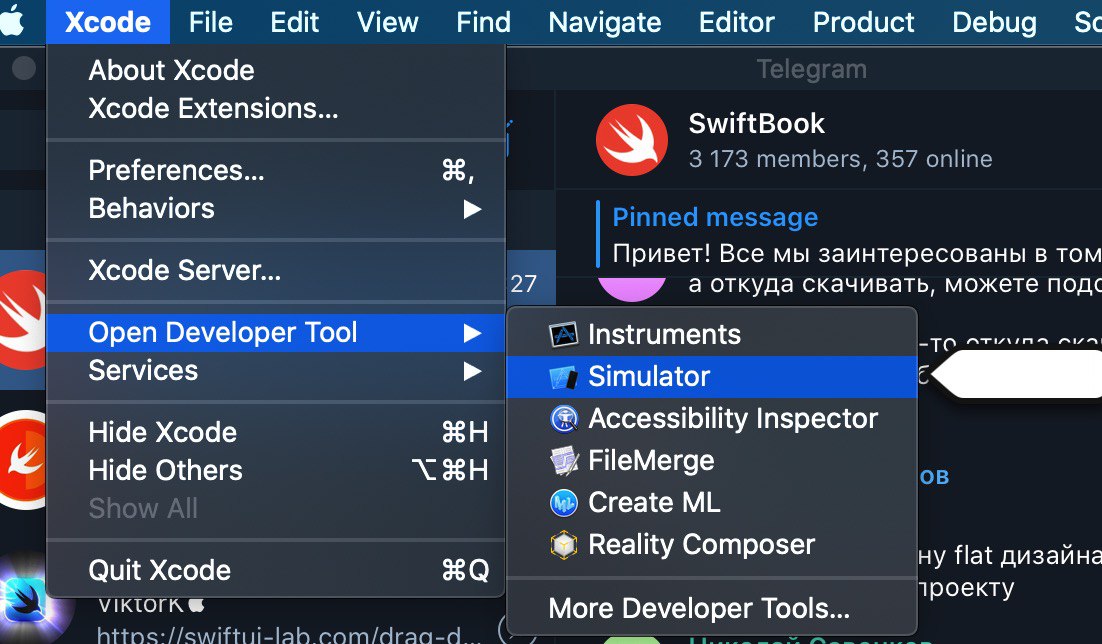Open the Debug menu
The height and width of the screenshot is (644, 1102).
point(994,22)
